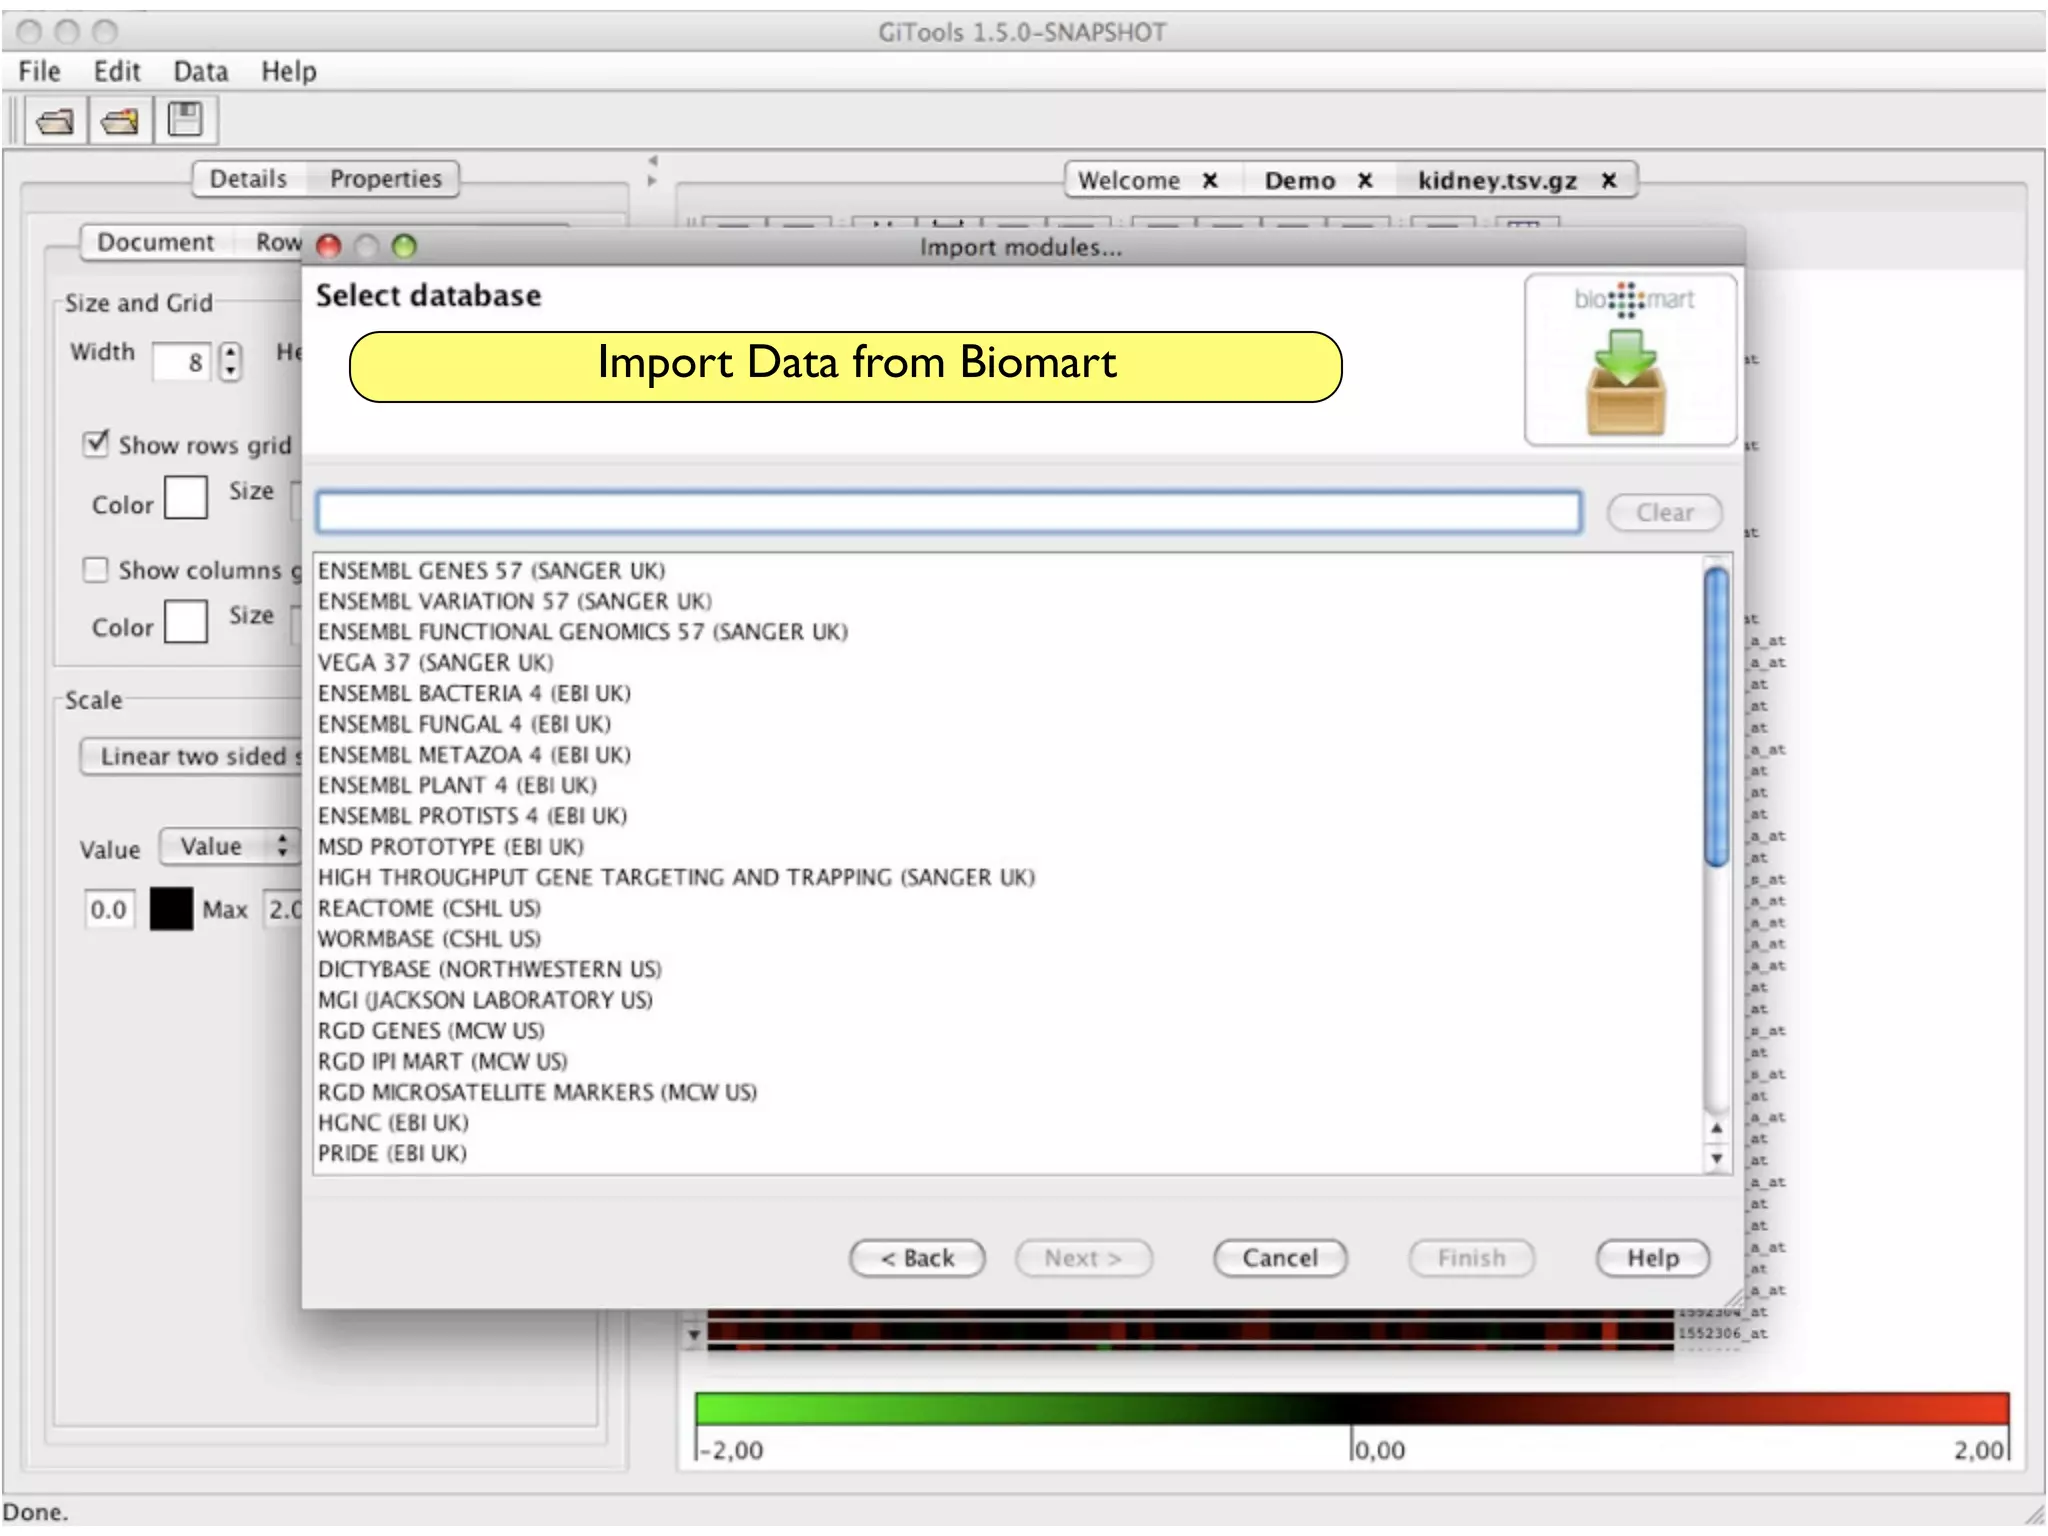Select HGNC (EBI UK)
Viewport: 2048px width, 1536px height.
(1007, 1122)
